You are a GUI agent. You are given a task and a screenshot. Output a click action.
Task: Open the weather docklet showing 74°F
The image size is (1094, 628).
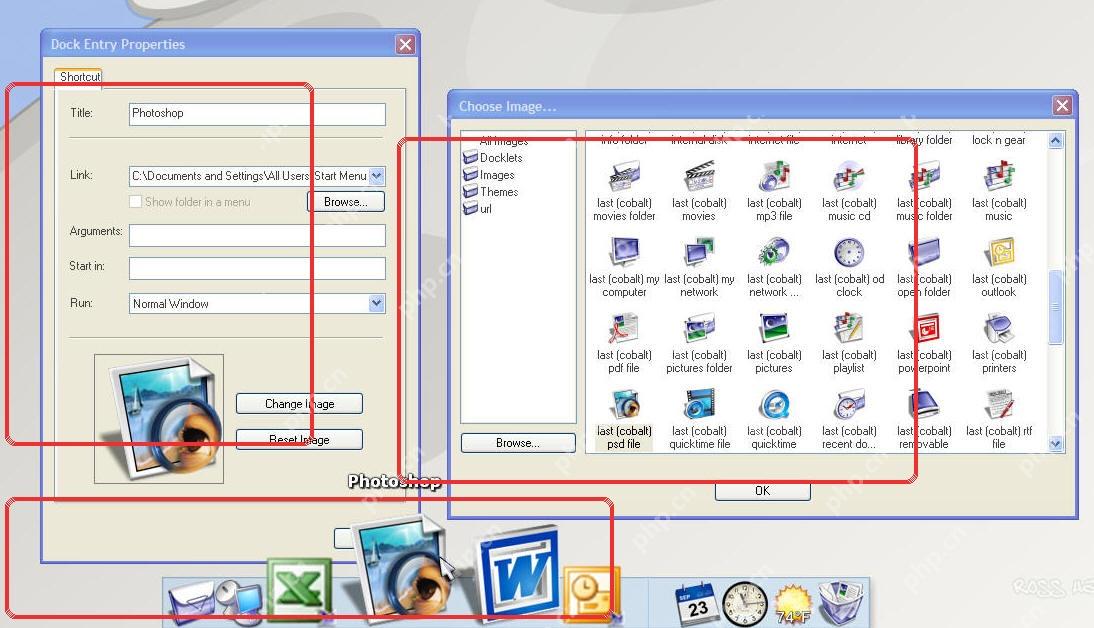coord(793,604)
